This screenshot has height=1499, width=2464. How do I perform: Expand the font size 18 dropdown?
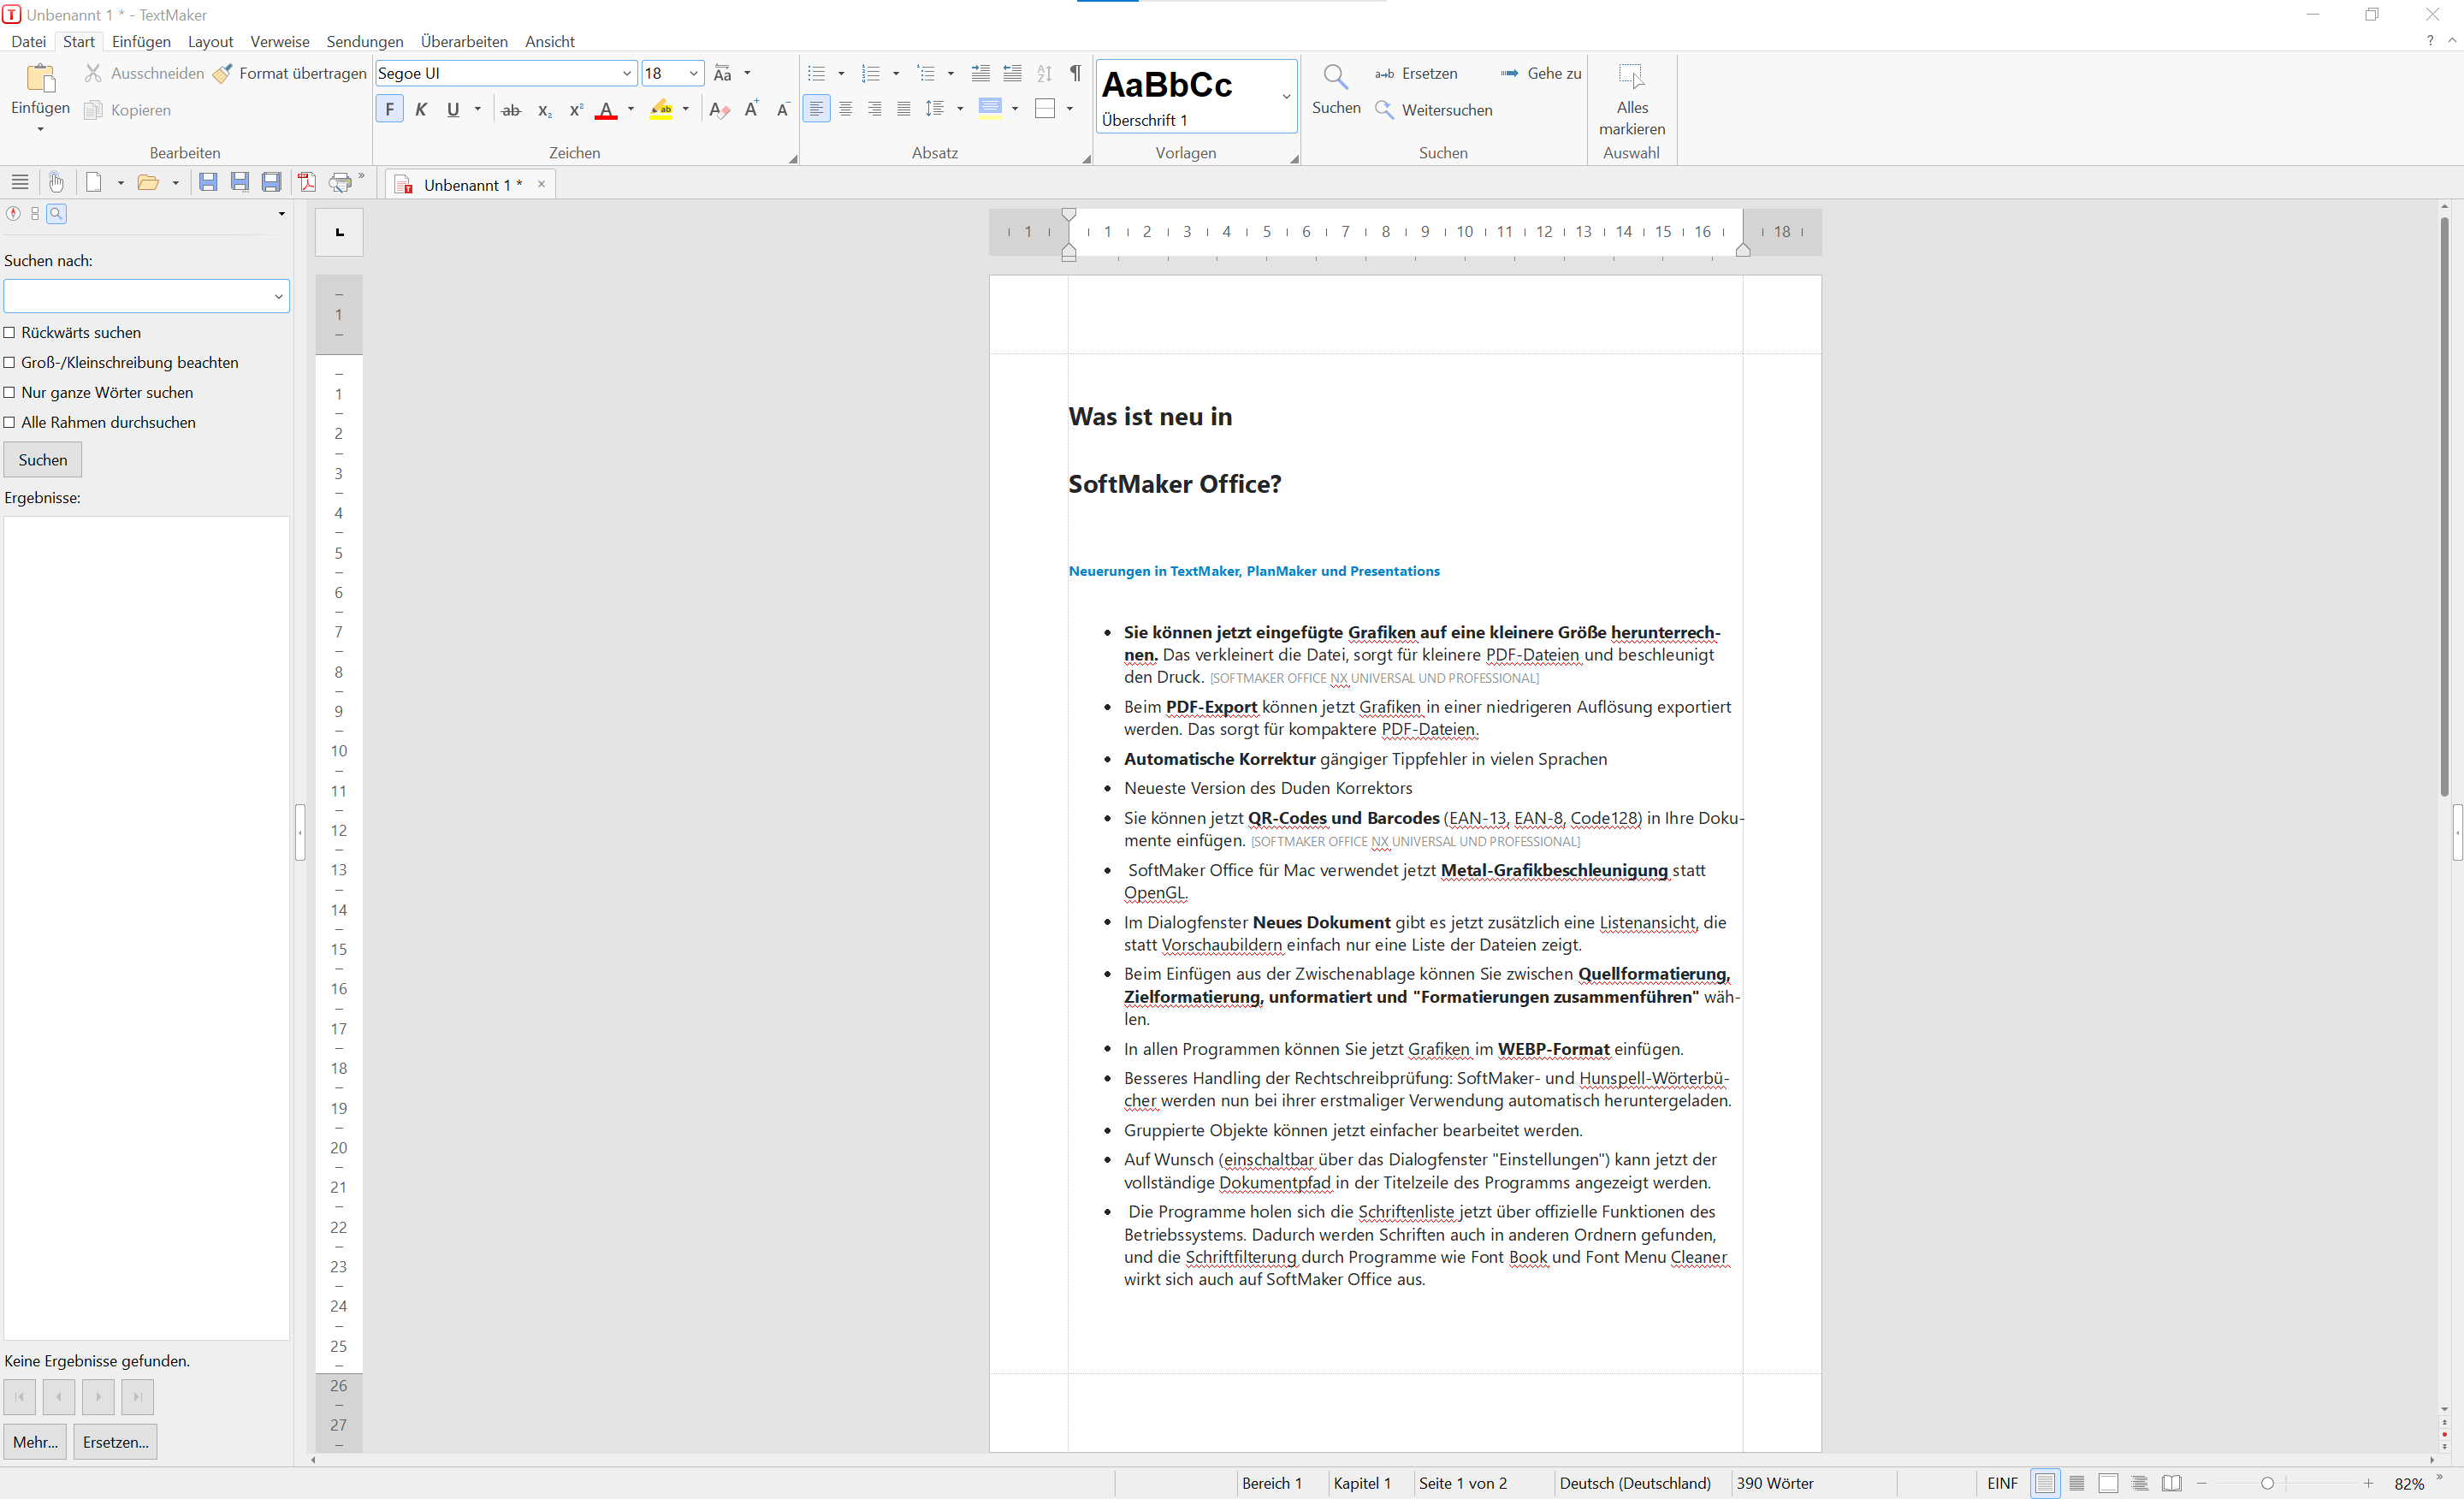click(693, 73)
